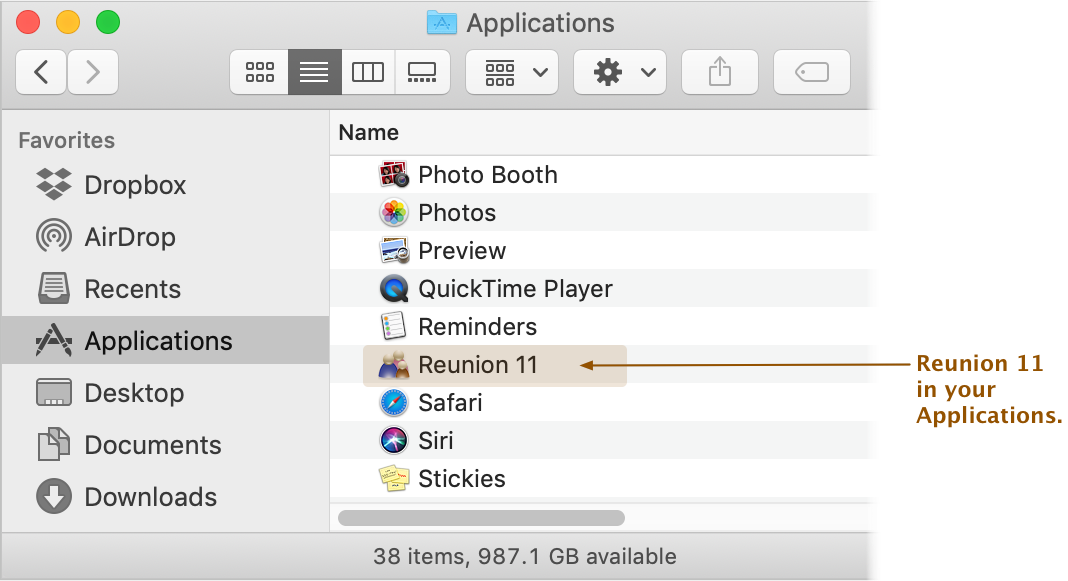This screenshot has height=581, width=1068.
Task: Select the Photos file name
Action: (457, 213)
